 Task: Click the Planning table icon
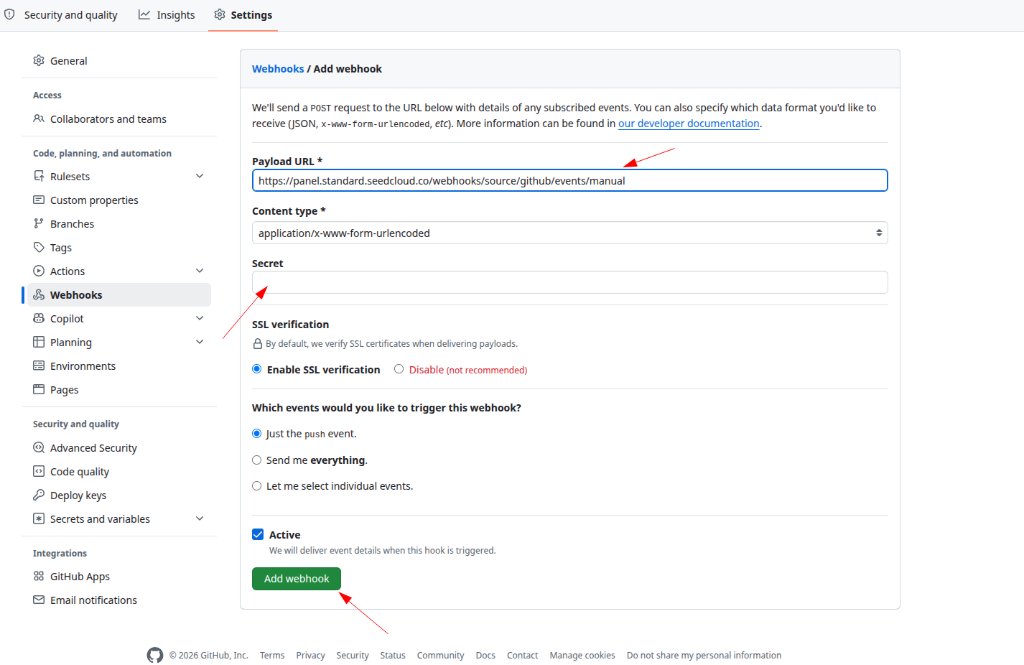pyautogui.click(x=39, y=342)
